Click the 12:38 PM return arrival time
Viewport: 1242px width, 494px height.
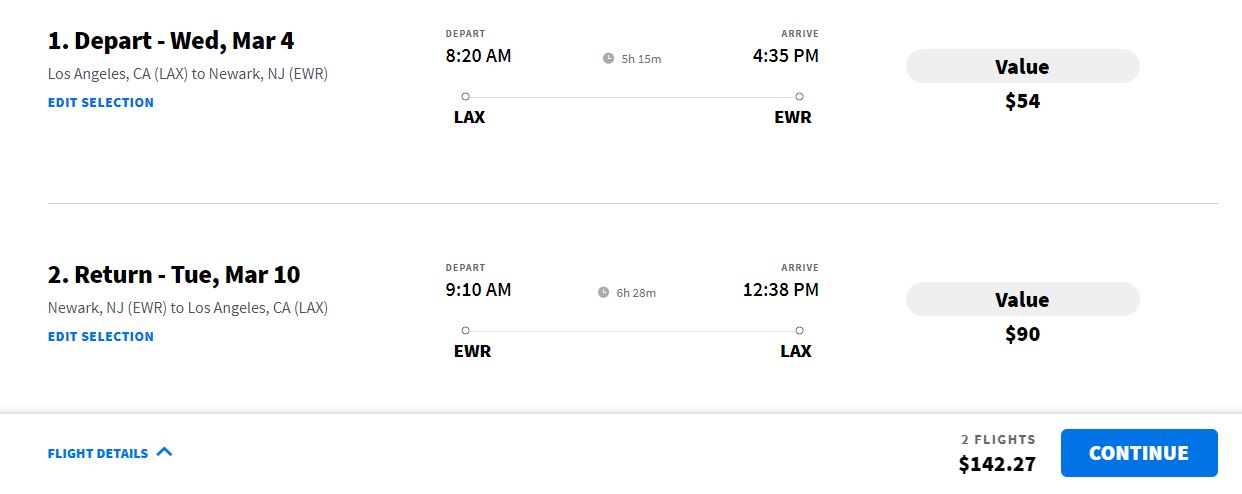(780, 290)
